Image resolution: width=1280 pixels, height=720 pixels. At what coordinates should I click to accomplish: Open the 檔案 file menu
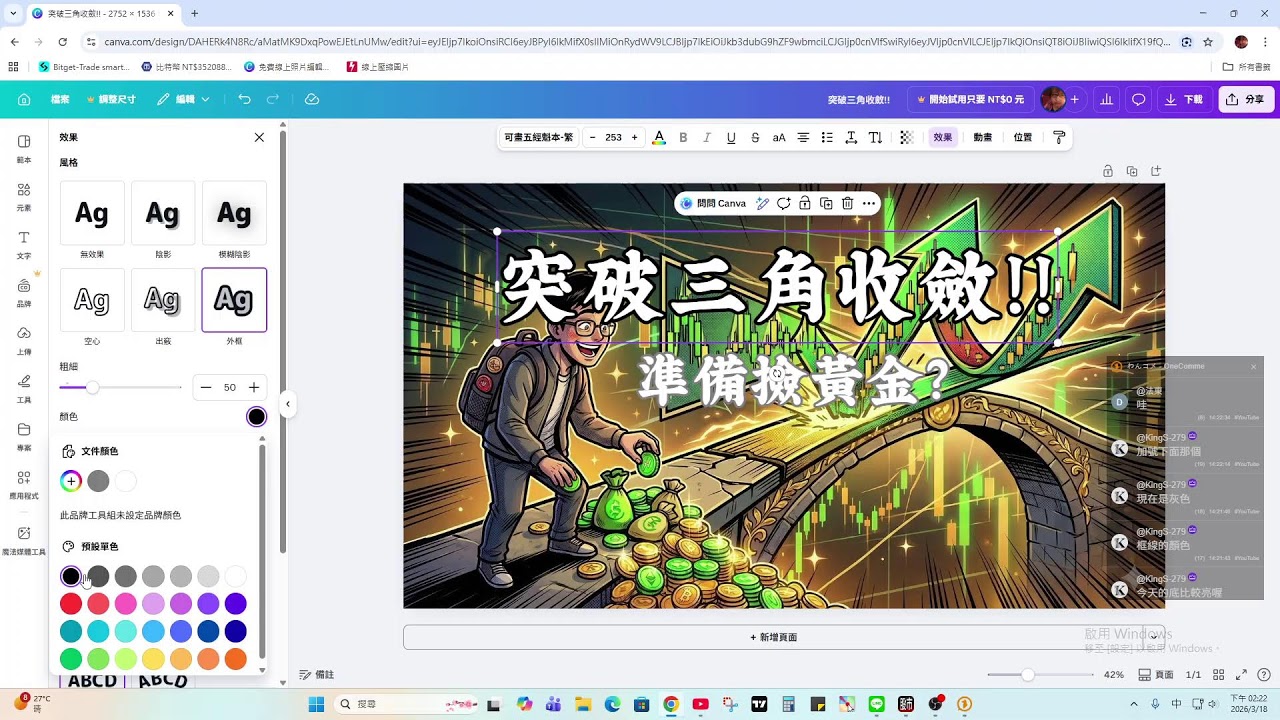point(60,99)
